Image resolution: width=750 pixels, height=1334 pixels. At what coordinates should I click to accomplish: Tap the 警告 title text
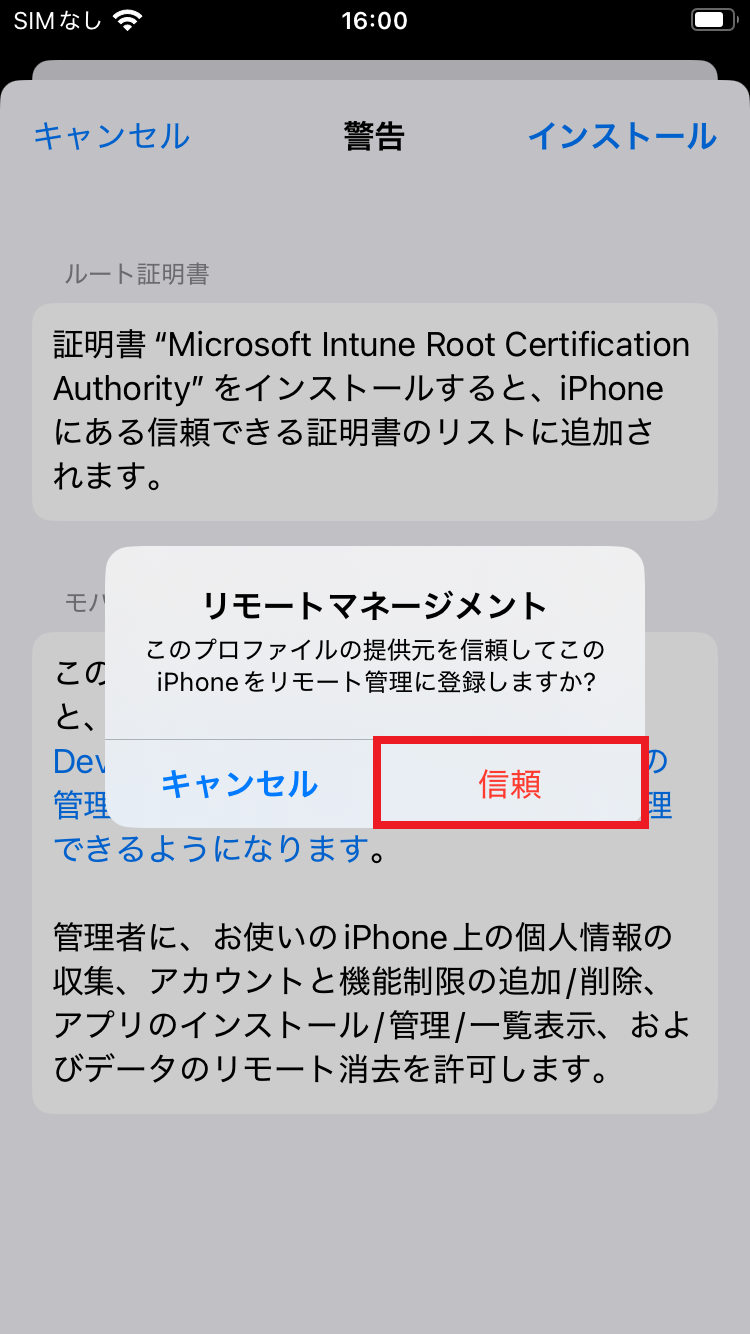pyautogui.click(x=374, y=136)
